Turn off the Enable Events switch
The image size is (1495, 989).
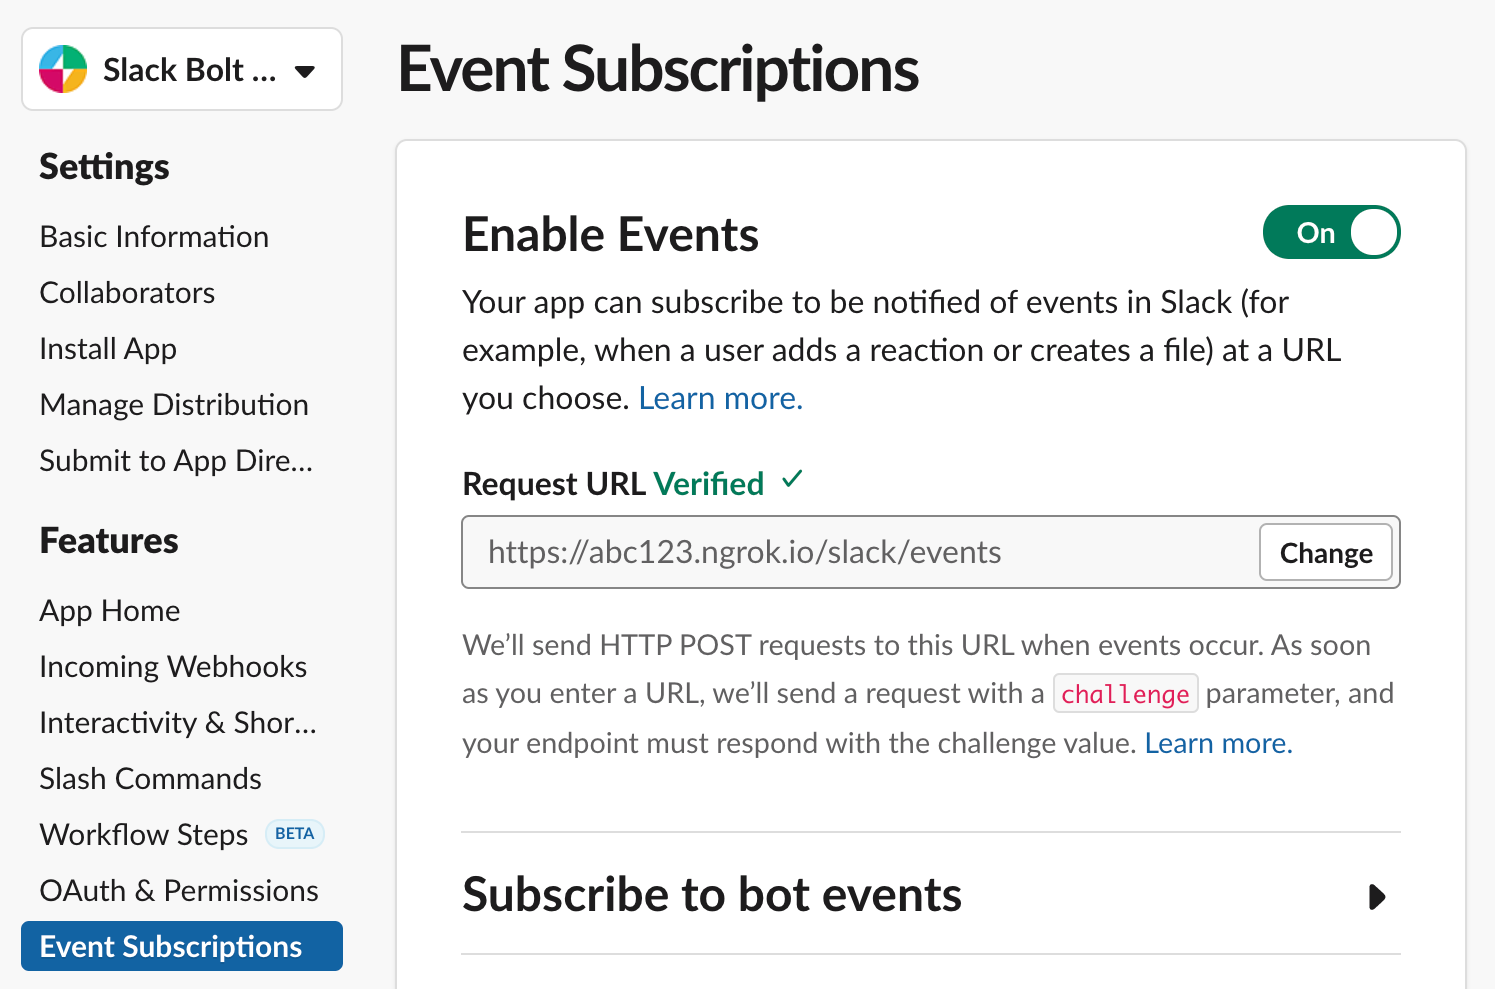pyautogui.click(x=1331, y=232)
